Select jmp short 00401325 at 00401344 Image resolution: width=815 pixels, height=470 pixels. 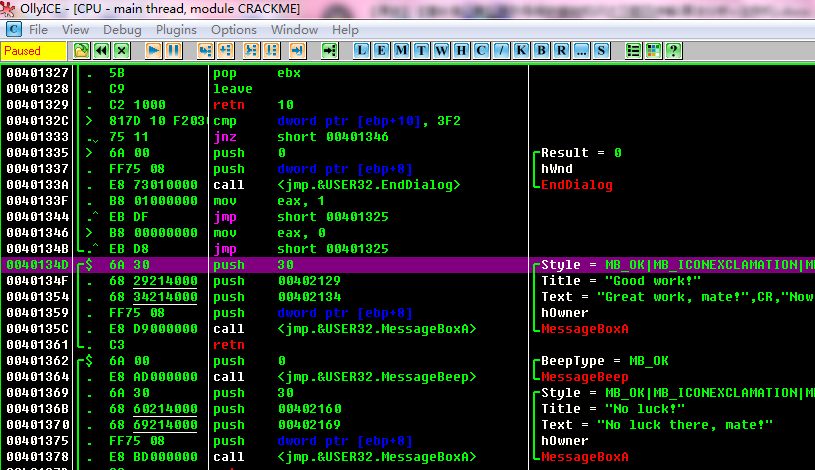click(300, 217)
